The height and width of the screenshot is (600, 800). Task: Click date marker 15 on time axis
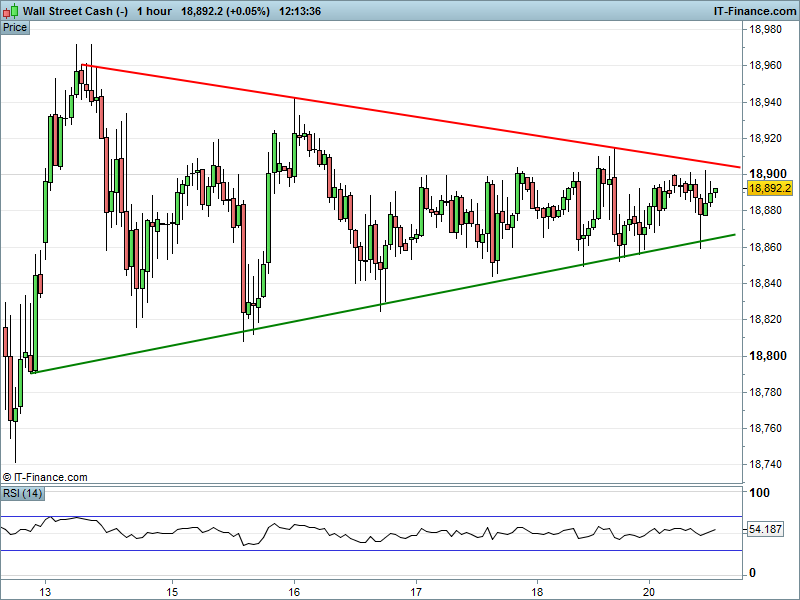172,592
